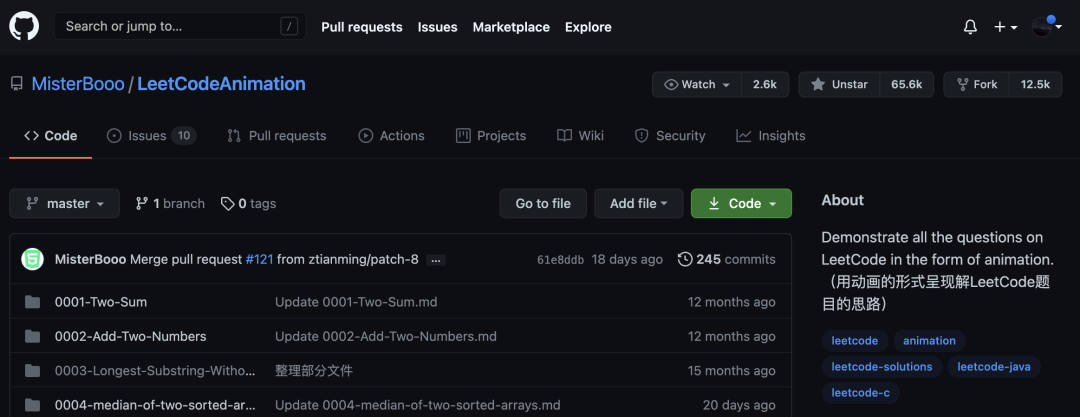Open the LeetCodeAnimation repository link
Screen dimensions: 1080x417
pos(221,84)
